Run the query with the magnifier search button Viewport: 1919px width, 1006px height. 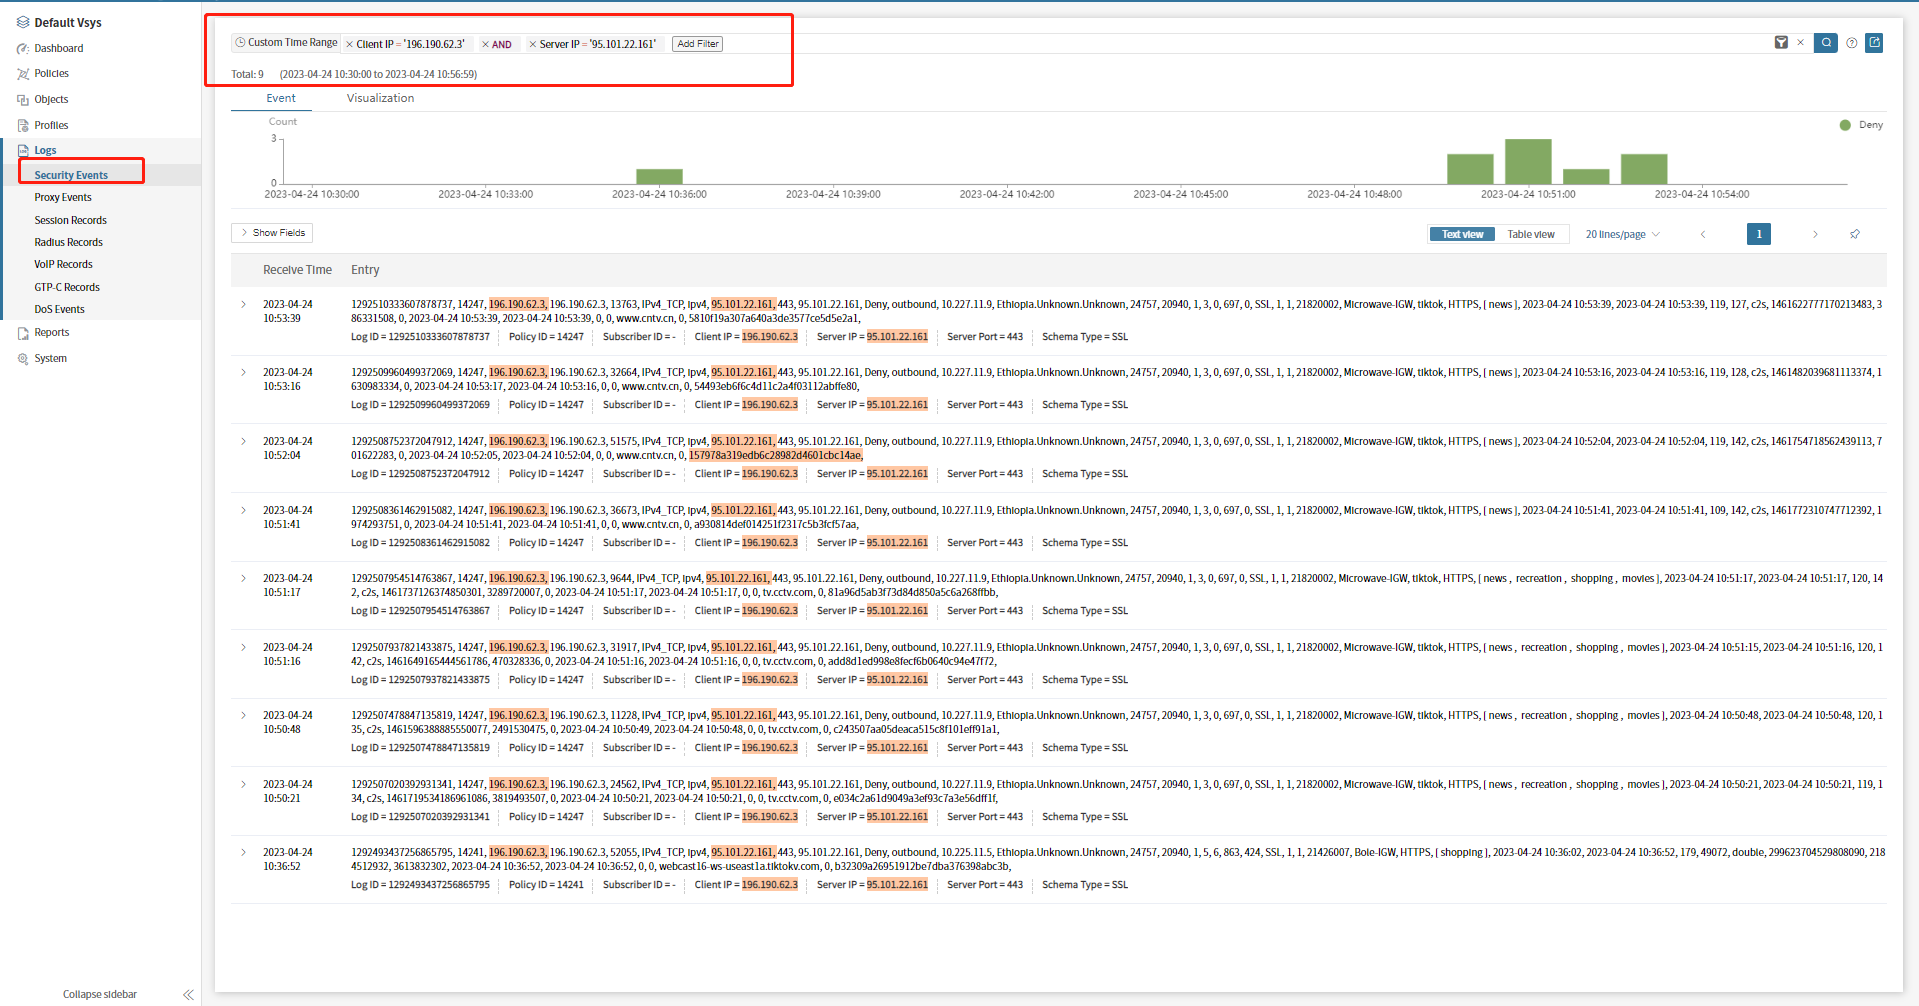pyautogui.click(x=1826, y=43)
